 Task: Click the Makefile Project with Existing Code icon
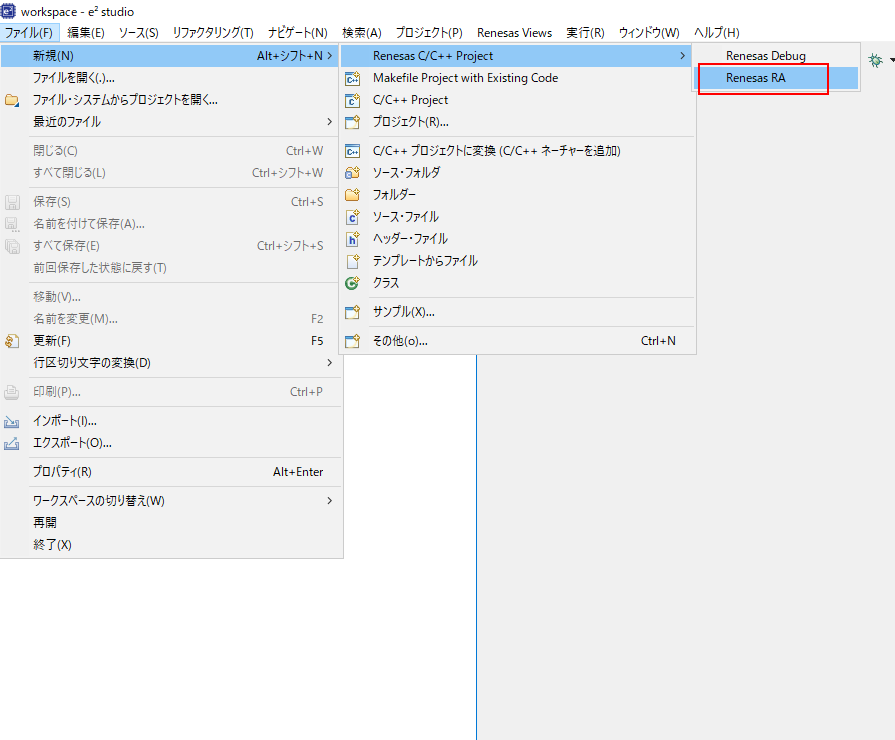[x=352, y=78]
